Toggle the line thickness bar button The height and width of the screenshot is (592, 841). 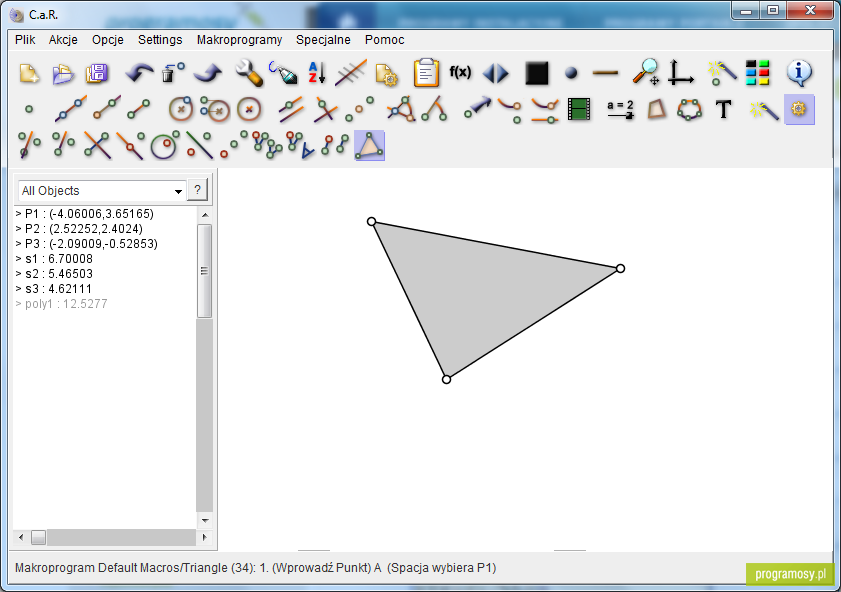coord(605,73)
